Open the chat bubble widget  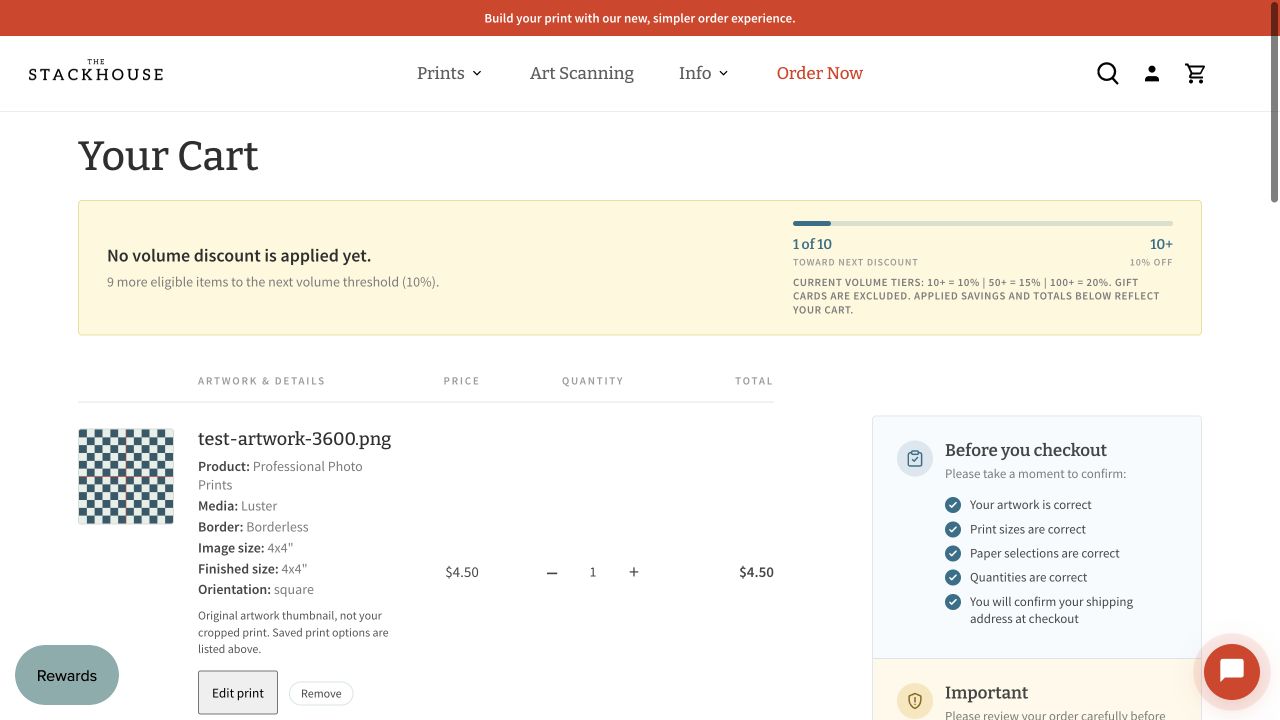pyautogui.click(x=1232, y=672)
